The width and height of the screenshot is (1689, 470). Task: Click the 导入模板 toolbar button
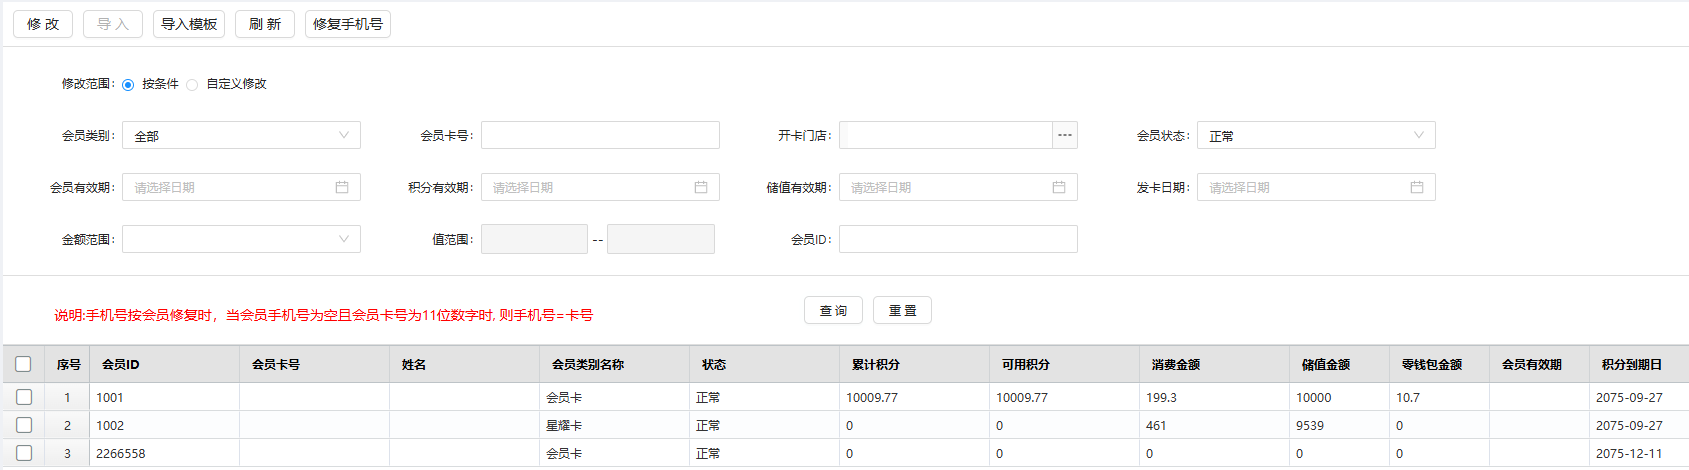pyautogui.click(x=189, y=24)
